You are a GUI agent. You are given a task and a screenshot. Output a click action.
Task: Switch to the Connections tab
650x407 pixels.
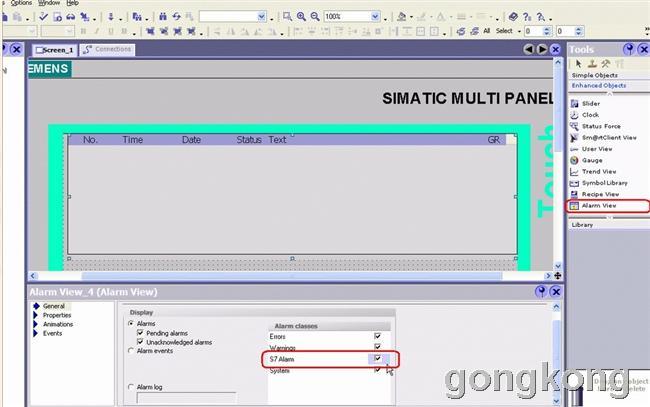[x=107, y=49]
